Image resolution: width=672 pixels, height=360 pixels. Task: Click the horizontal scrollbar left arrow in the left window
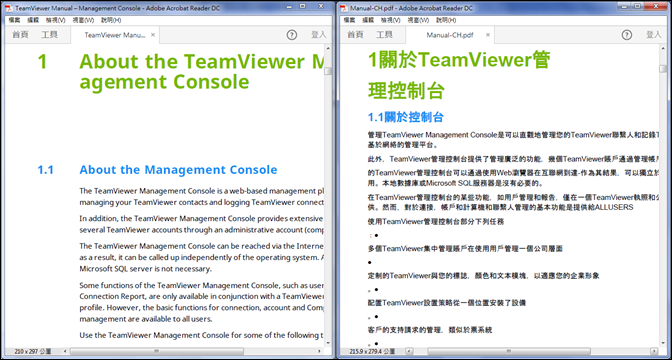point(64,351)
